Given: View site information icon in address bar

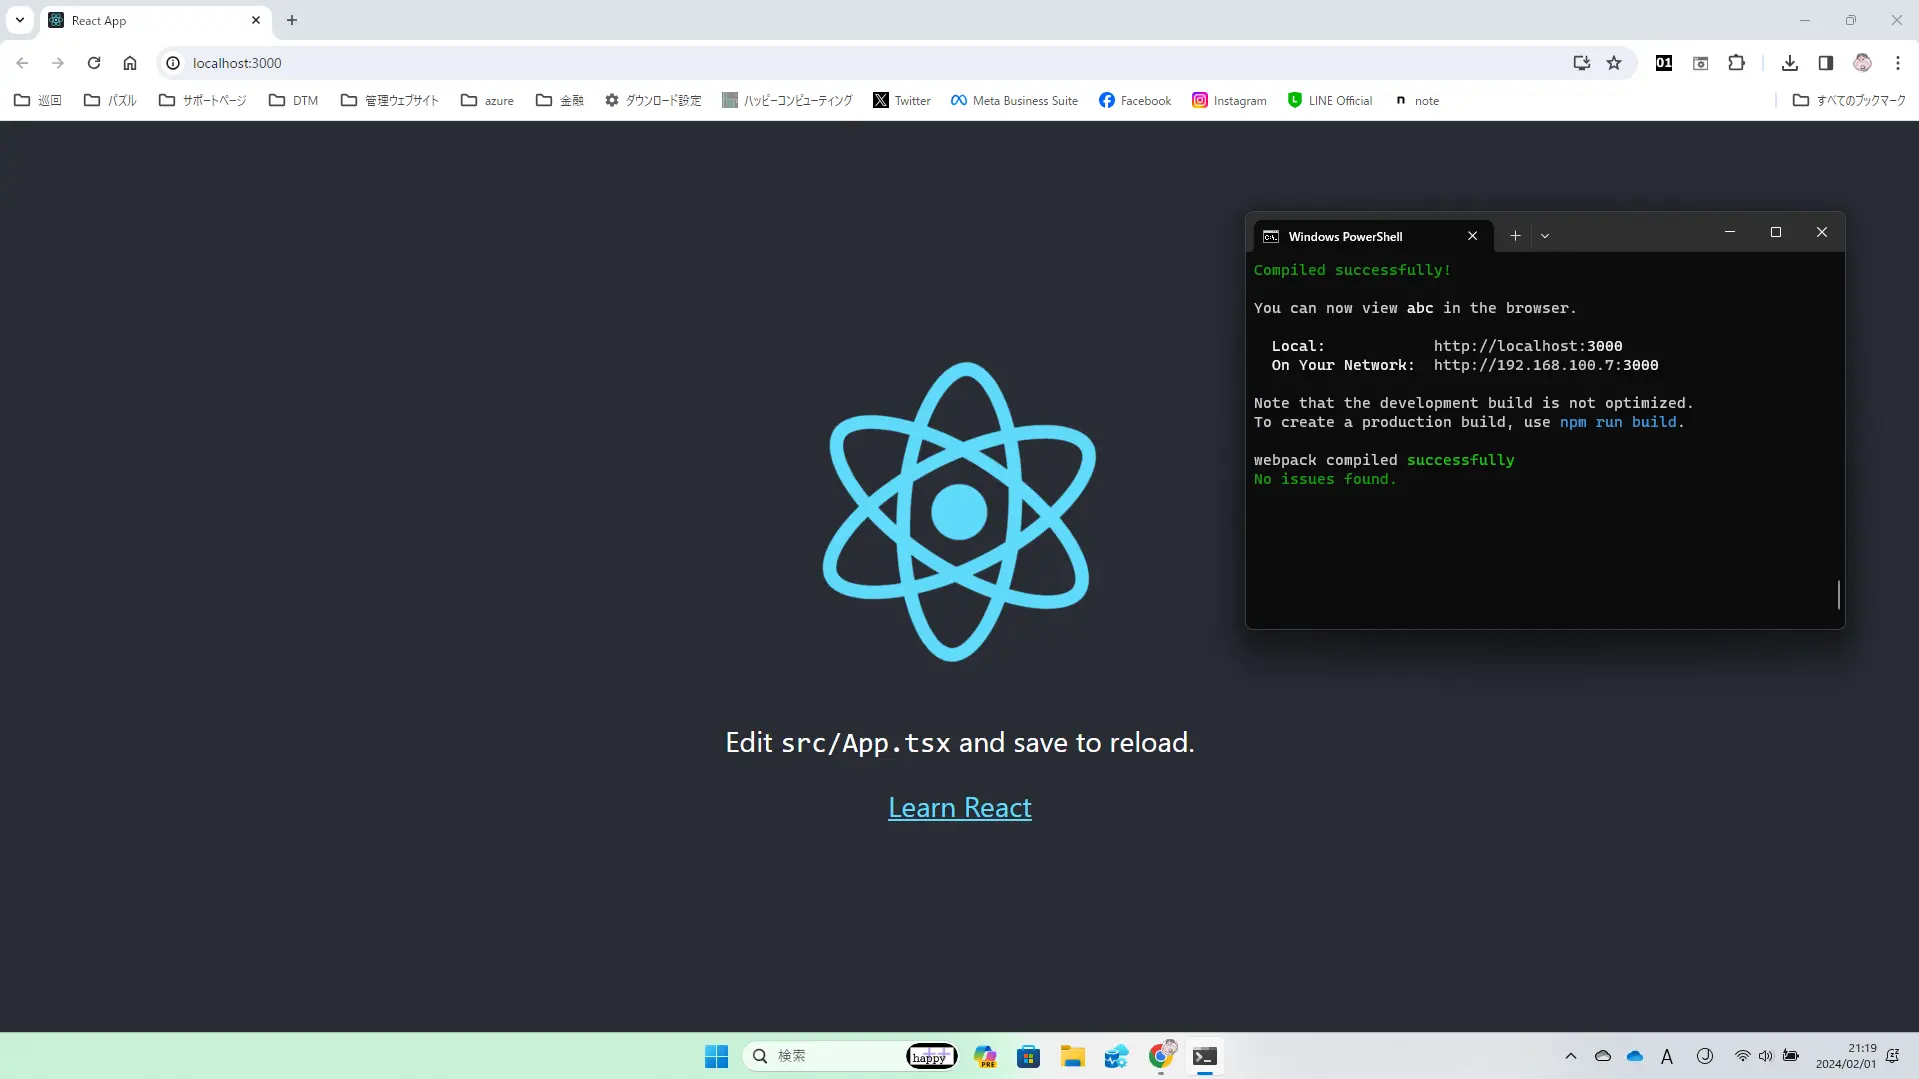Looking at the screenshot, I should pos(173,63).
